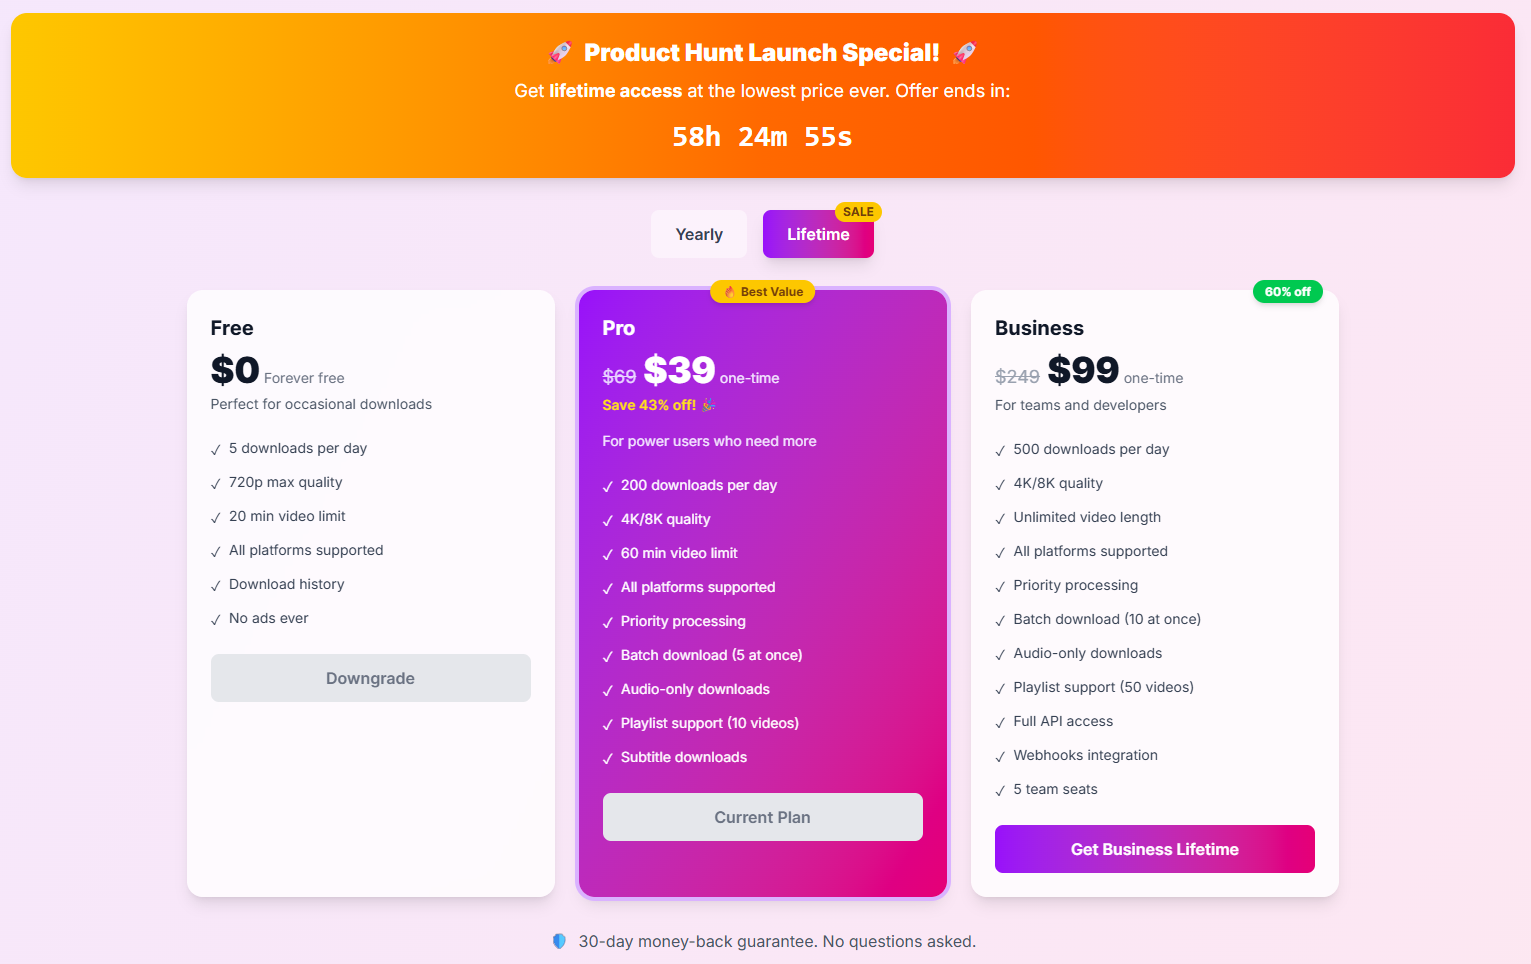The image size is (1531, 964).
Task: Click the checkmark beside Full API access
Action: click(1000, 721)
